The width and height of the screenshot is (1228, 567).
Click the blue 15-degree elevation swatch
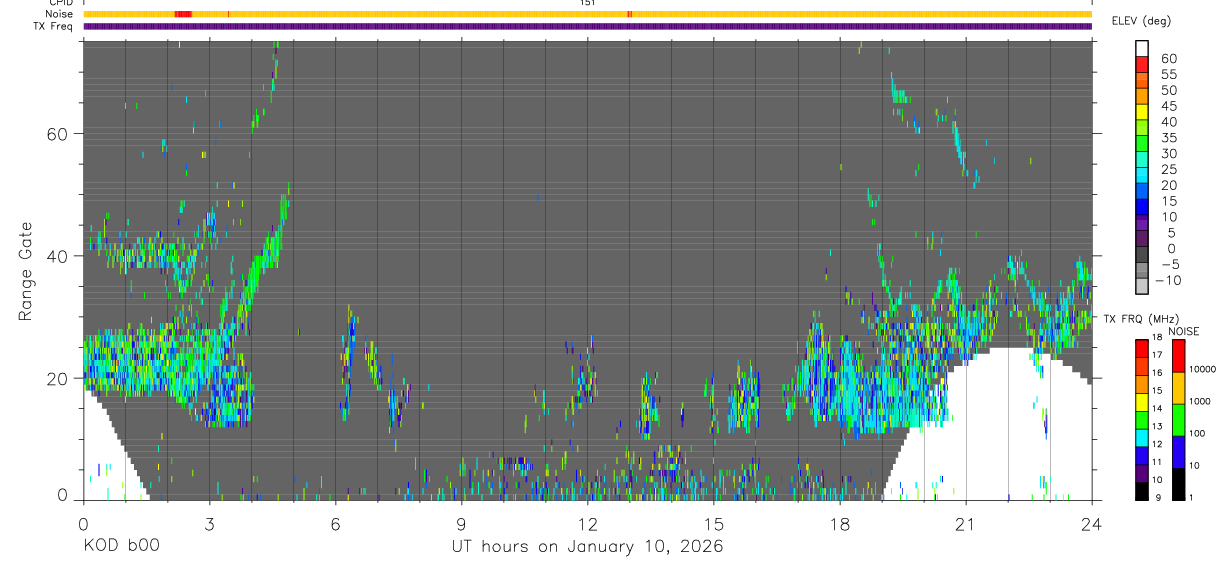tap(1142, 206)
